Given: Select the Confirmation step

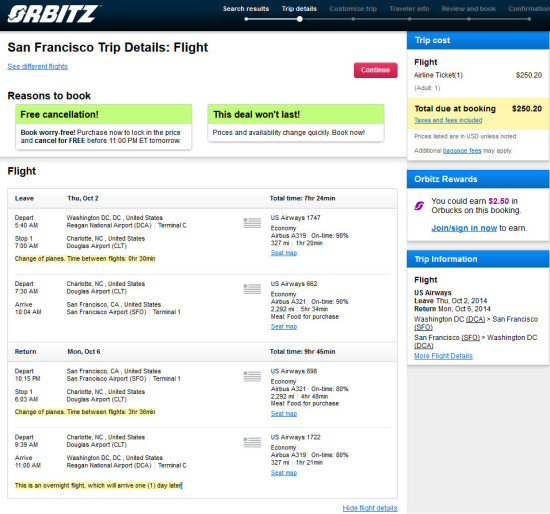Looking at the screenshot, I should click(529, 9).
